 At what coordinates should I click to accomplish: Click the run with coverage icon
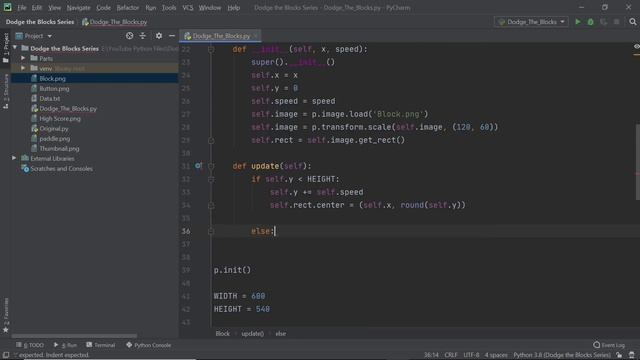604,22
